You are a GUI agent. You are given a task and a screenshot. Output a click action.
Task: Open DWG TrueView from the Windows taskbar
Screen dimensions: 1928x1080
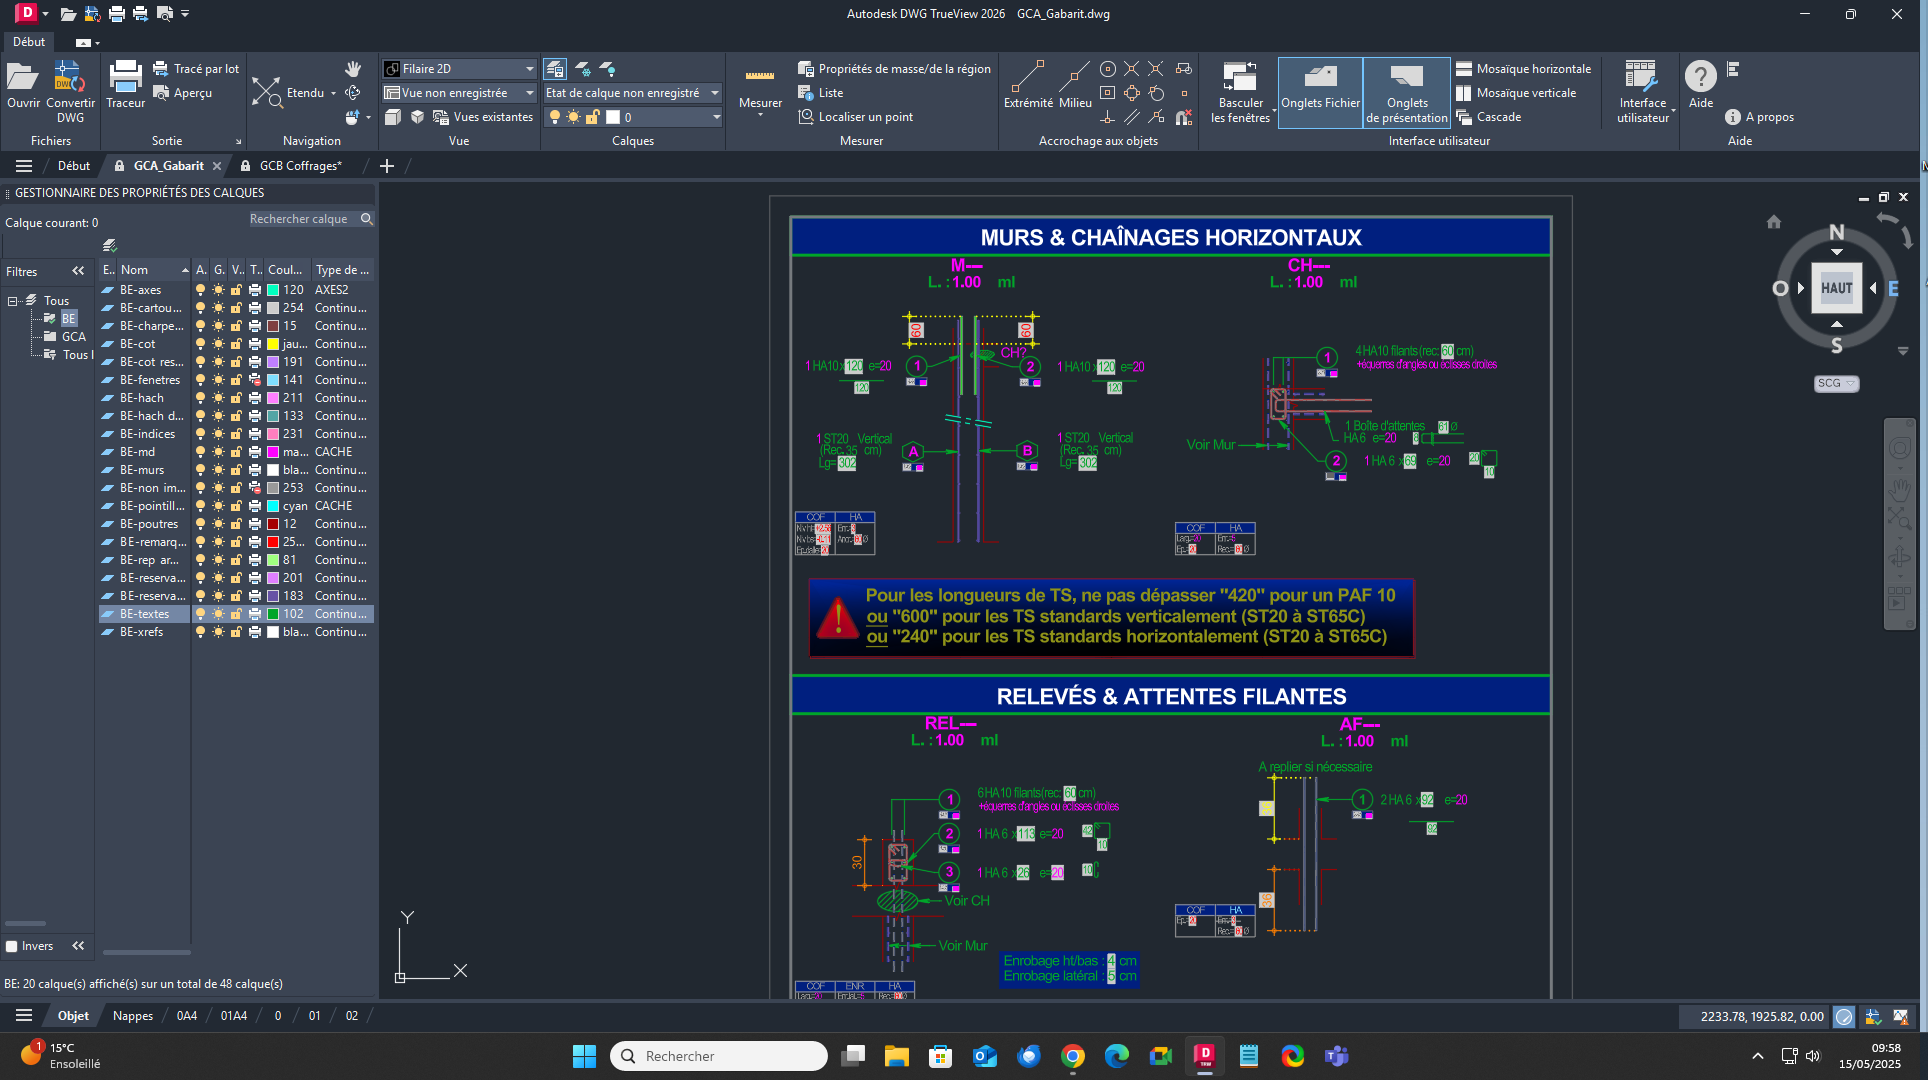pyautogui.click(x=1204, y=1055)
